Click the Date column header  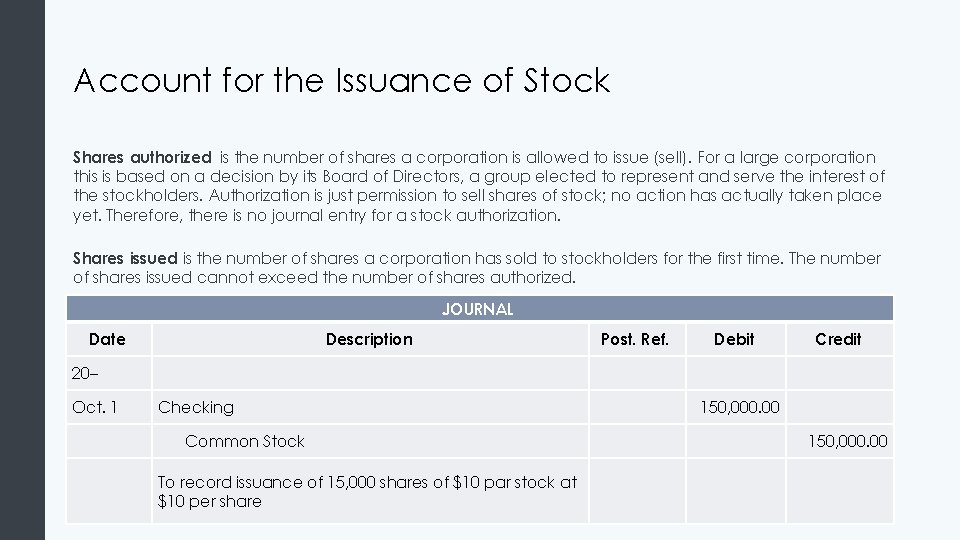pos(107,339)
